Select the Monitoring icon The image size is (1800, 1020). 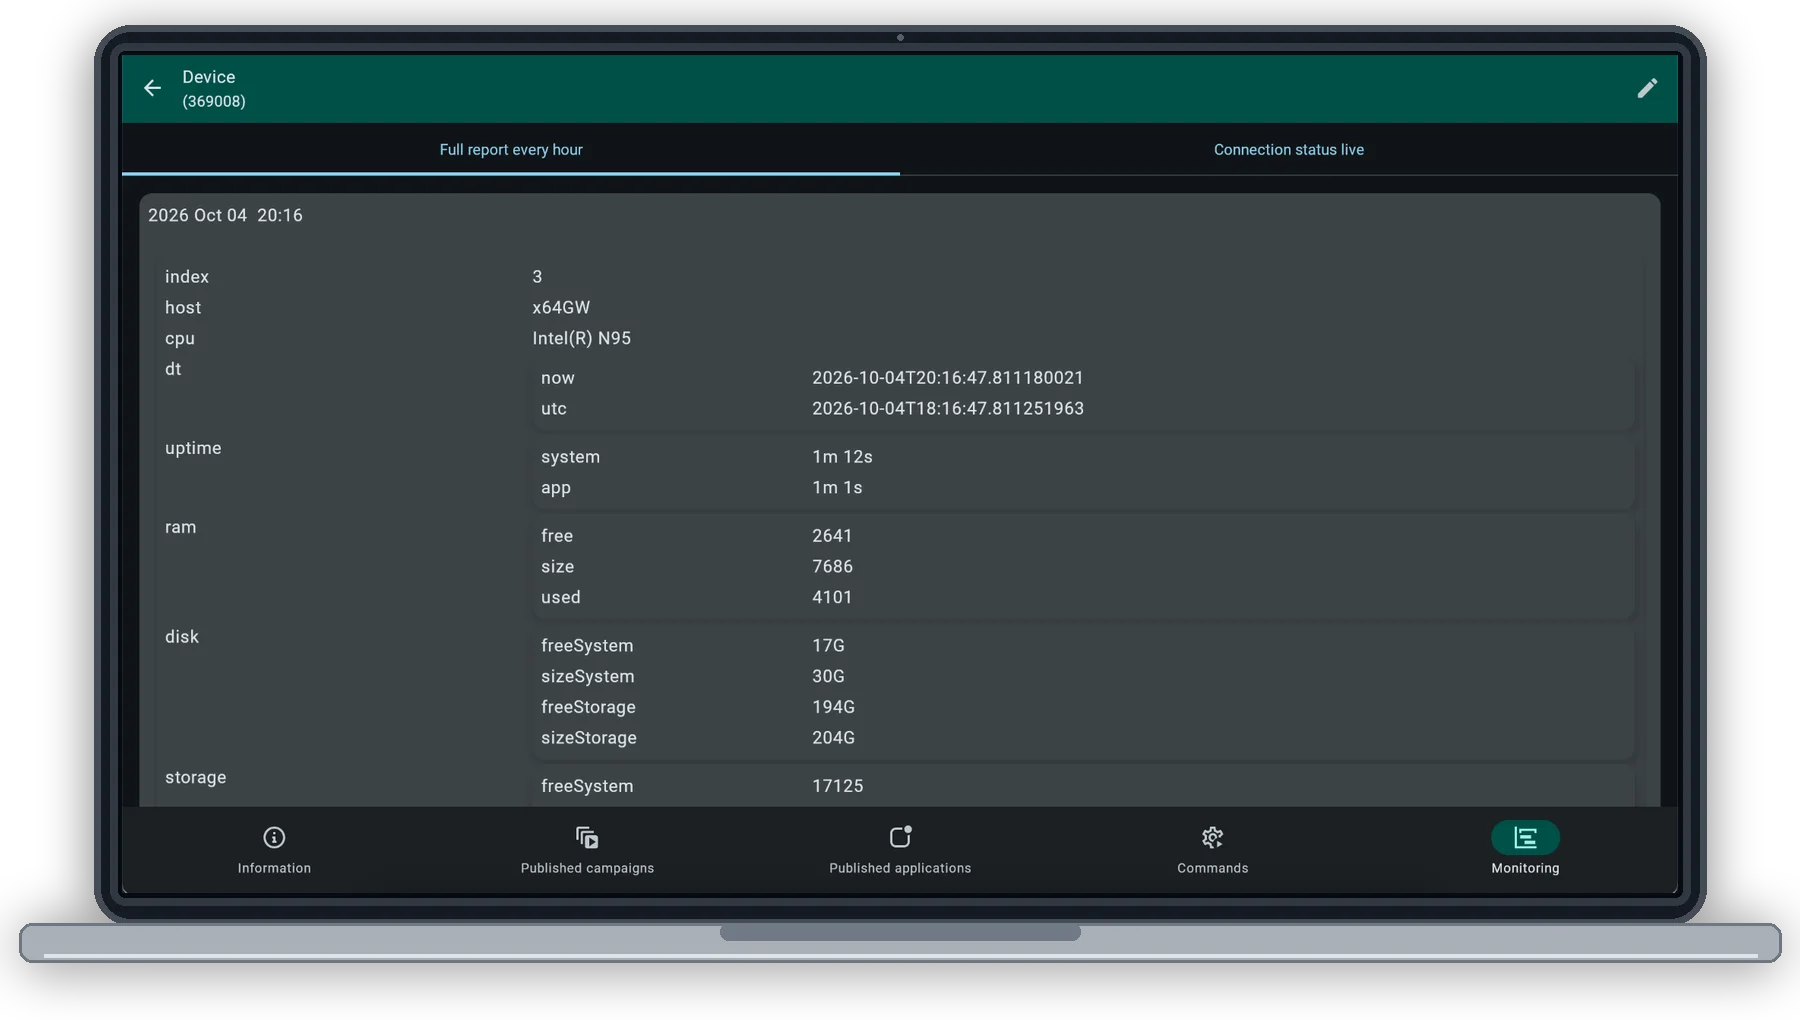(x=1525, y=837)
